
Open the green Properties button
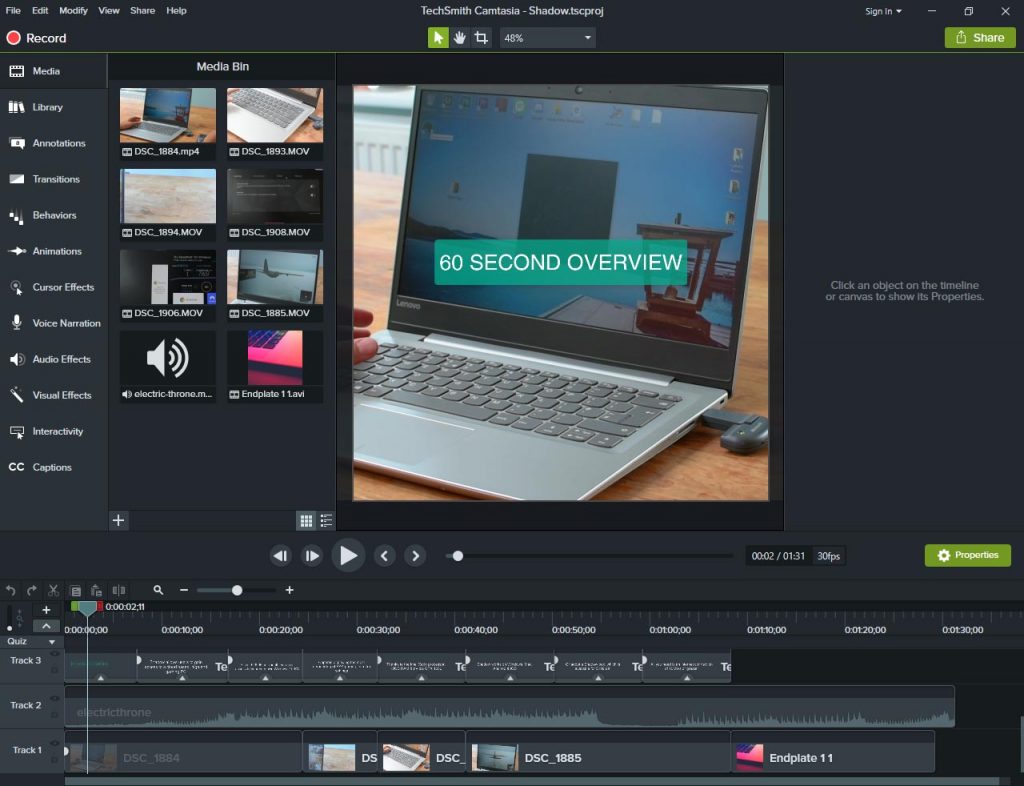[967, 555]
